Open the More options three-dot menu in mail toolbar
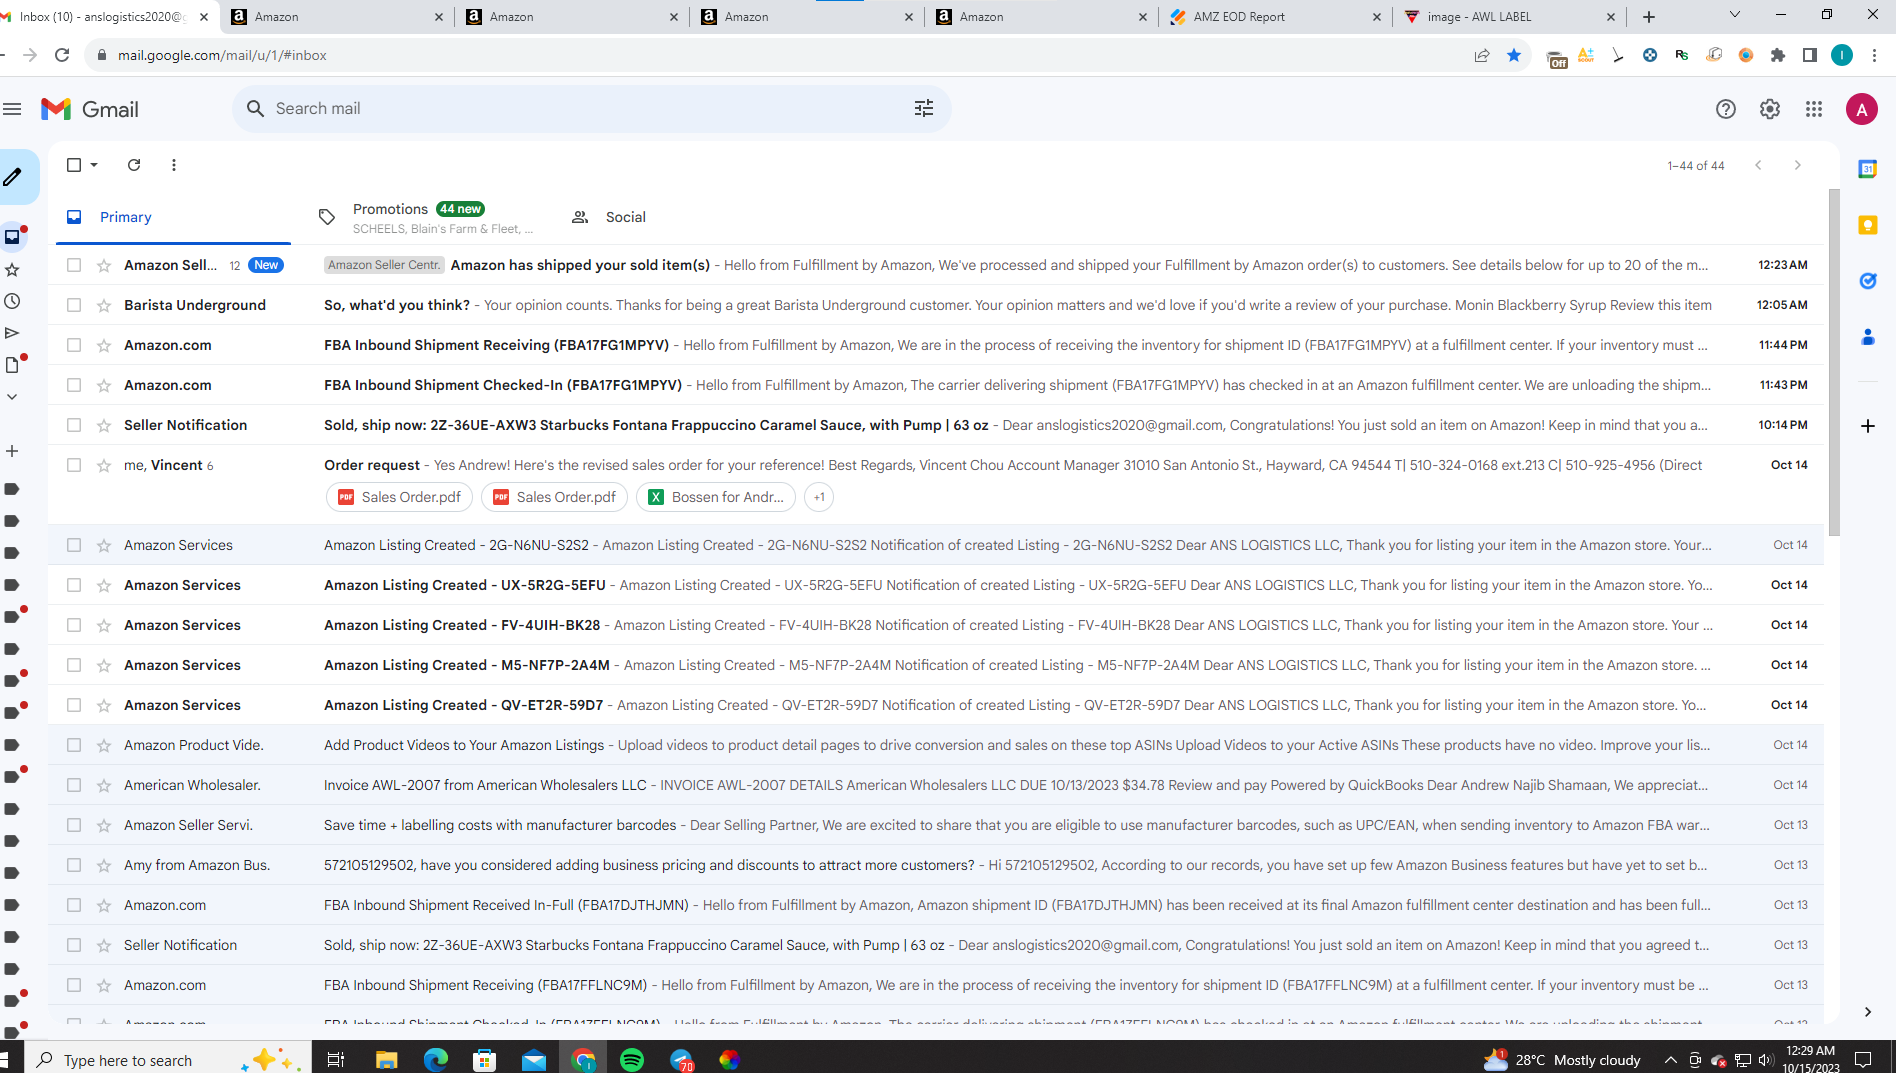The image size is (1896, 1073). [174, 165]
